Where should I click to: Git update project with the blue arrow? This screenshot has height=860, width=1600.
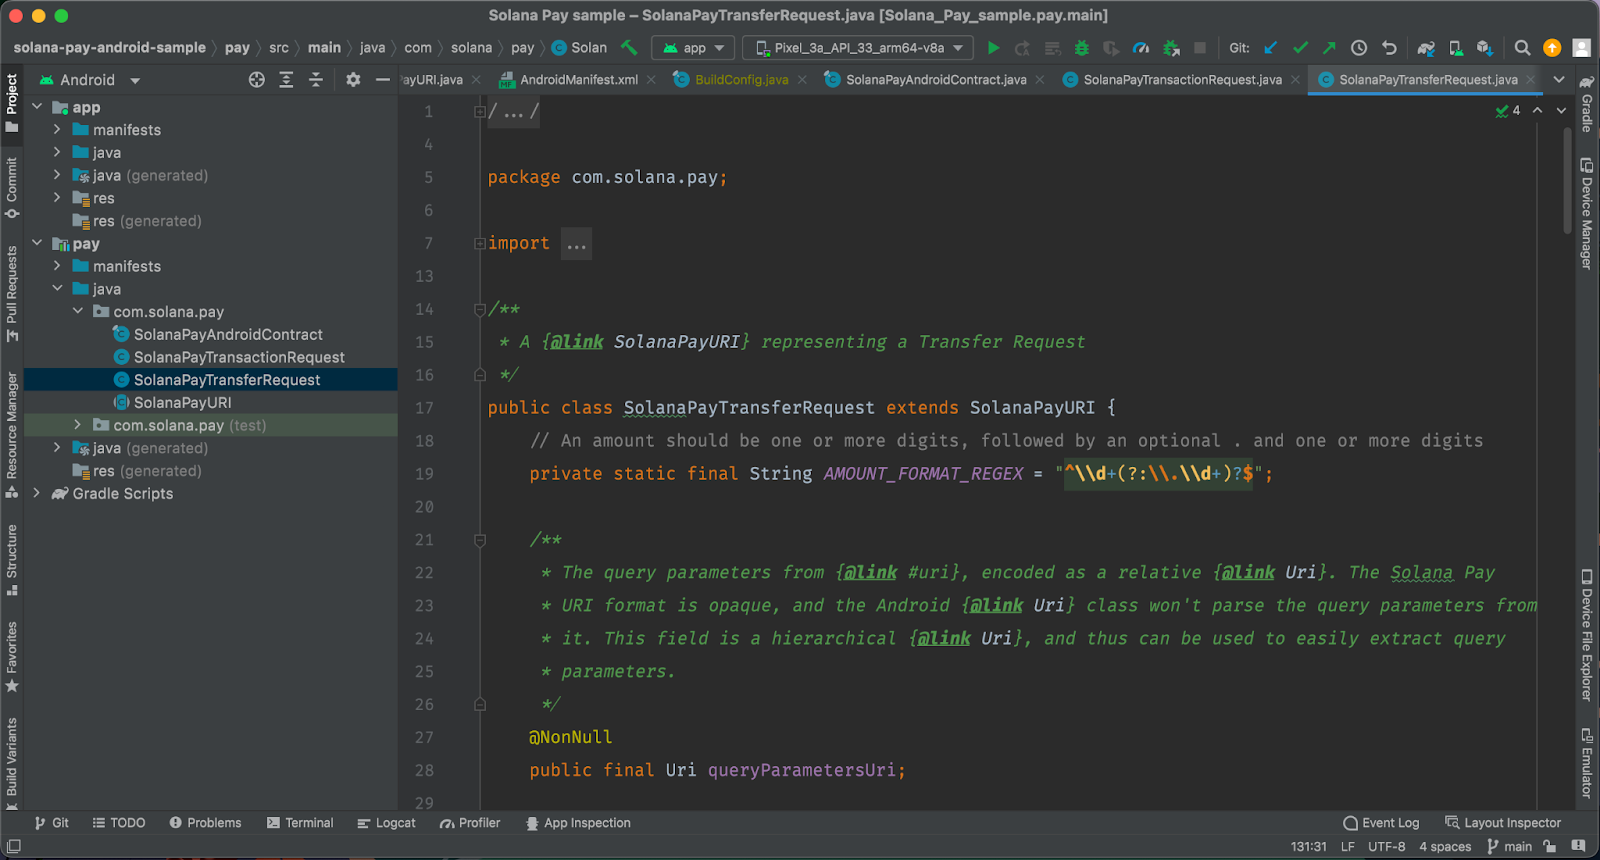point(1271,48)
